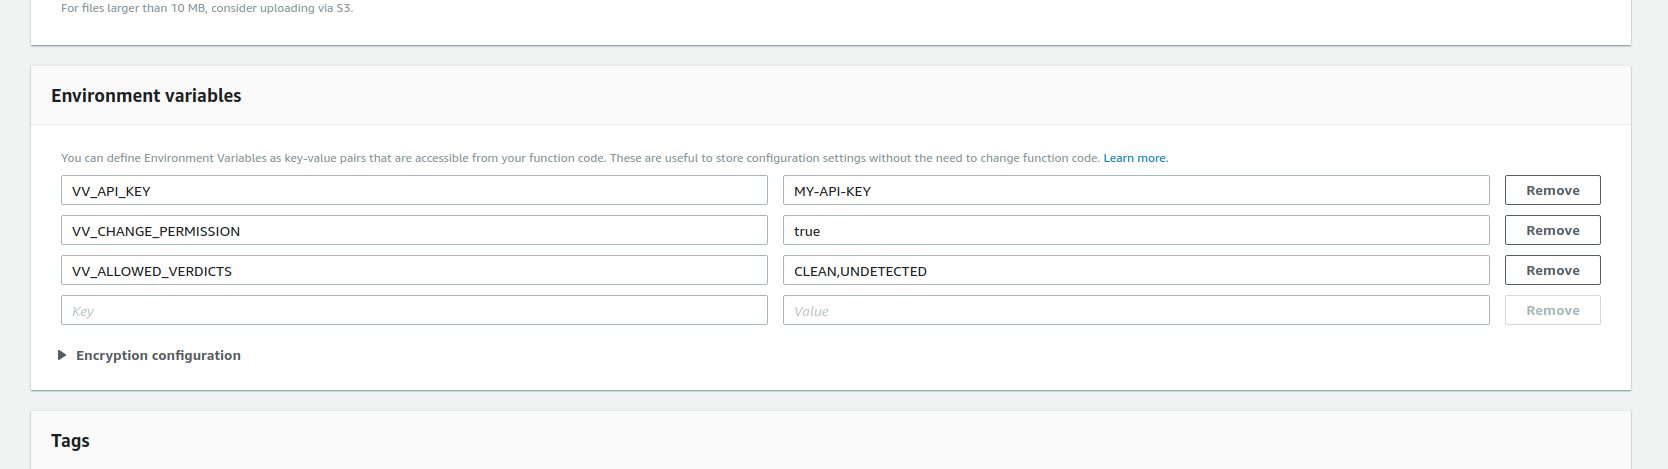Focus the VV_API_KEY key field
This screenshot has height=469, width=1668.
[x=414, y=190]
